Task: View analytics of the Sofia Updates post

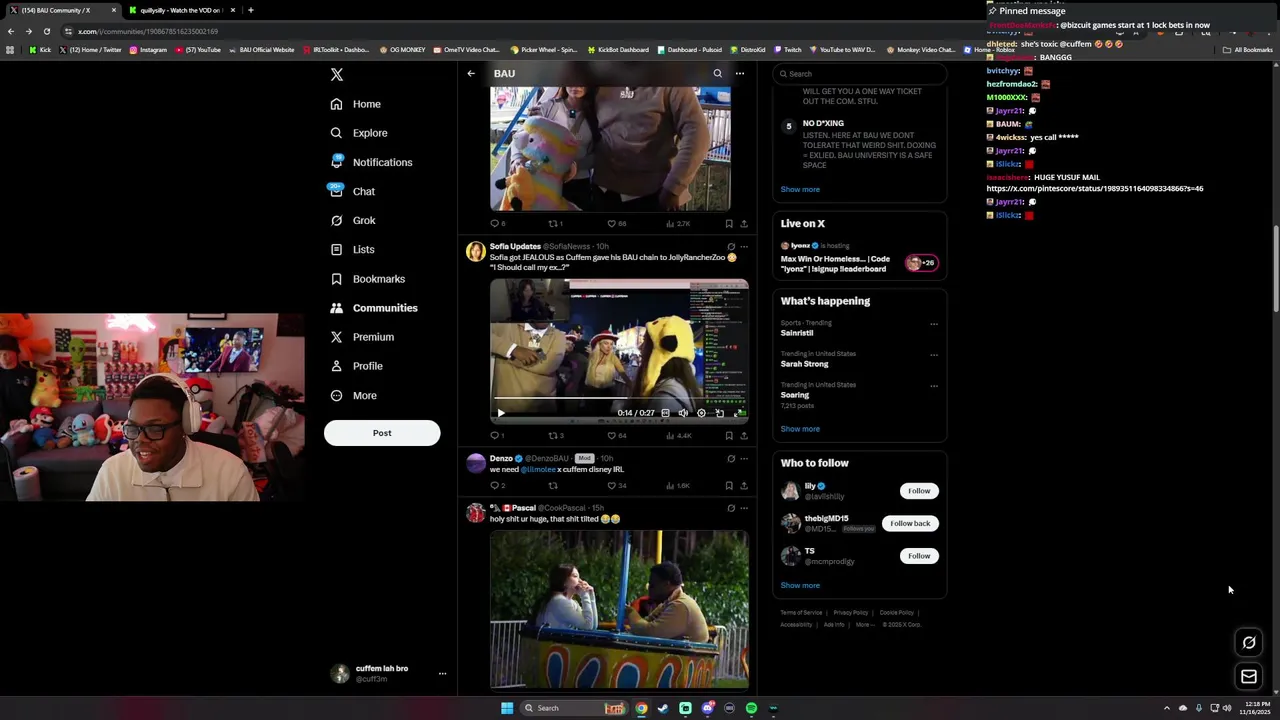Action: tap(679, 436)
